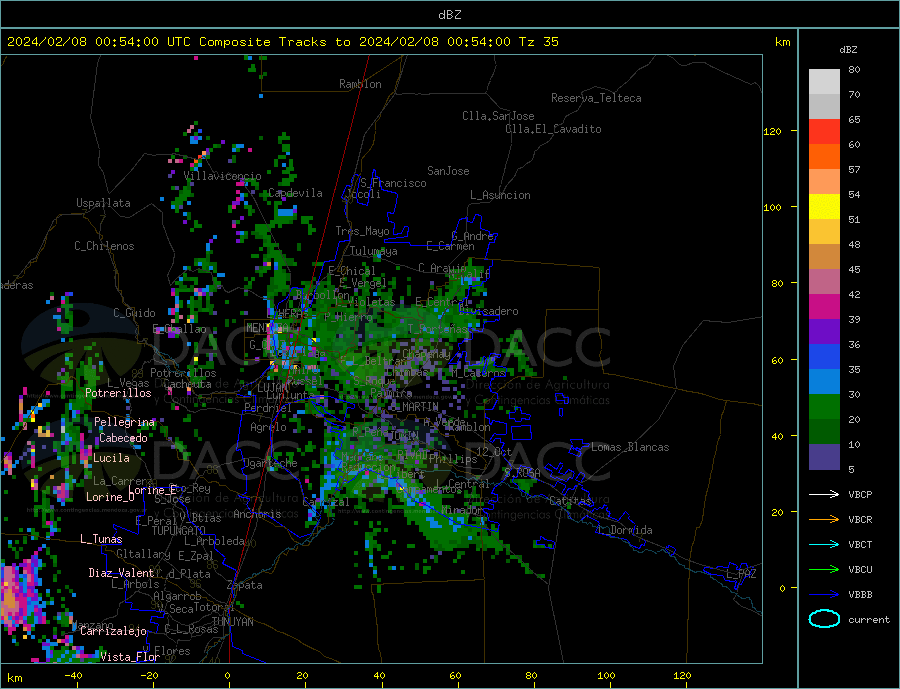900x689 pixels.
Task: Click the '100' tick on the vertical km axis
Action: click(x=772, y=207)
